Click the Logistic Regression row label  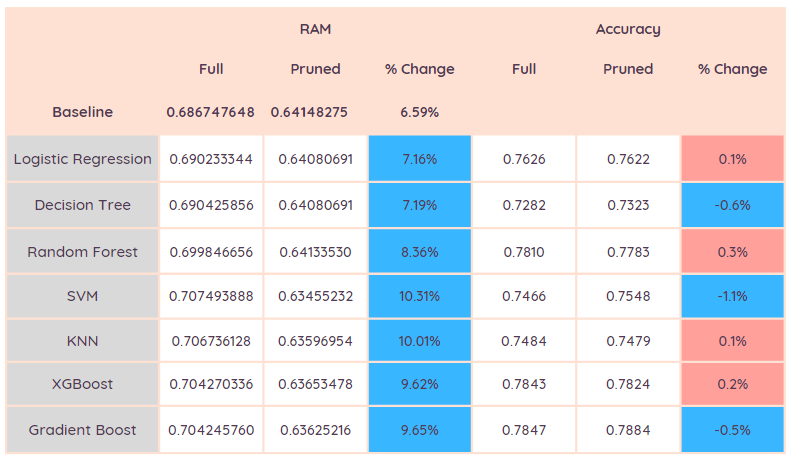coord(82,159)
